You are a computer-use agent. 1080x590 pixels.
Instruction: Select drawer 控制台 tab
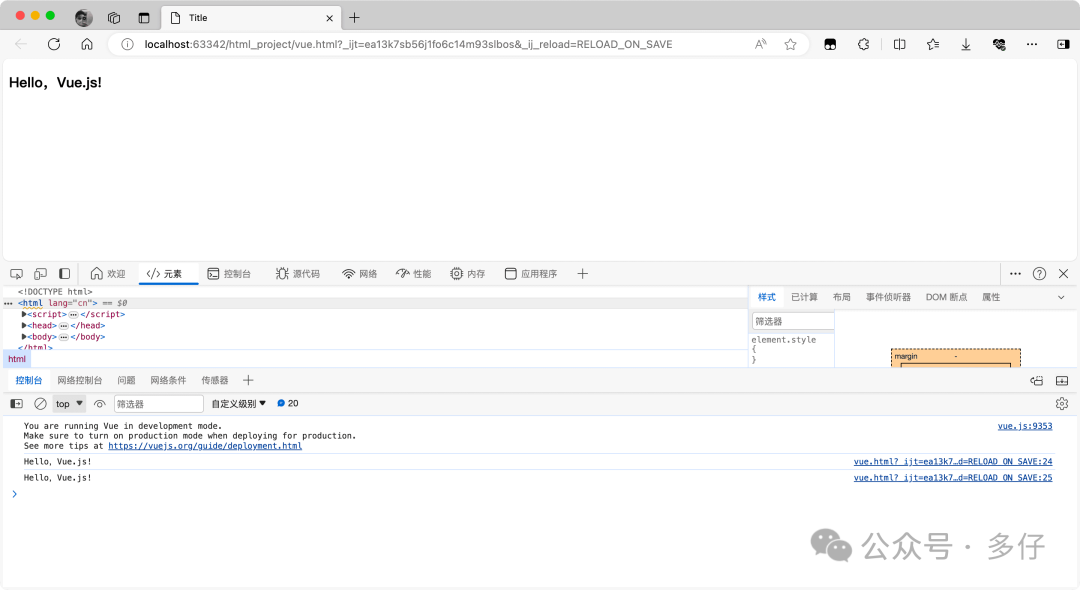click(x=29, y=381)
